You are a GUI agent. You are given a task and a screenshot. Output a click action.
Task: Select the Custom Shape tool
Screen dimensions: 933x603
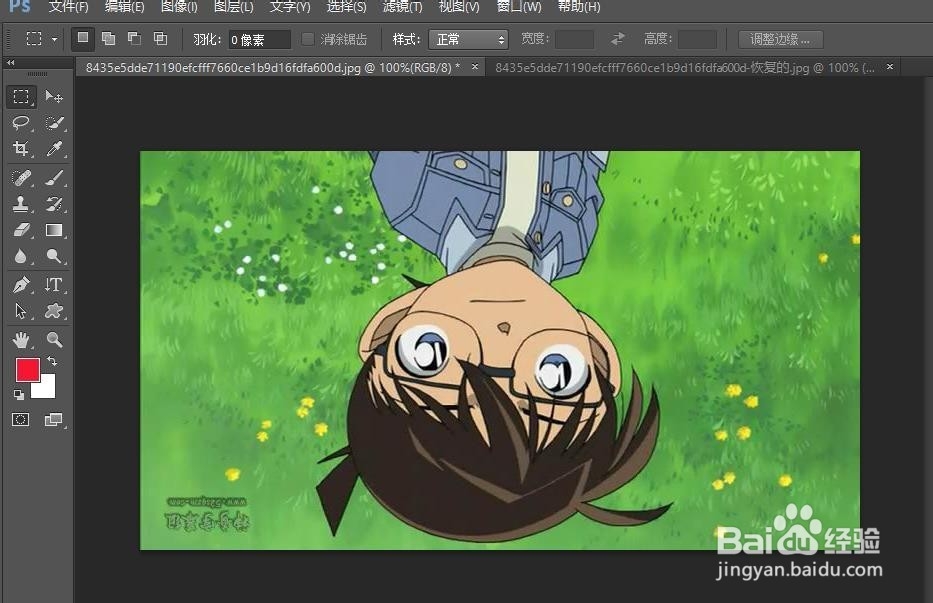[x=54, y=311]
